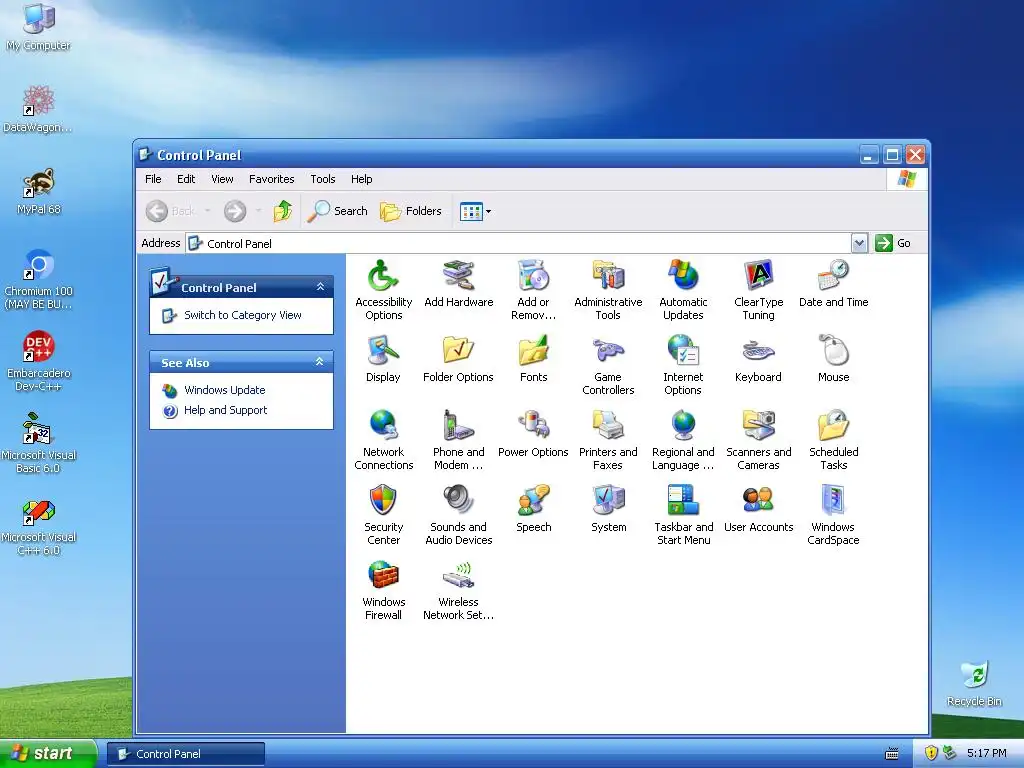Image resolution: width=1024 pixels, height=768 pixels.
Task: Click the Search toolbar button
Action: 338,211
